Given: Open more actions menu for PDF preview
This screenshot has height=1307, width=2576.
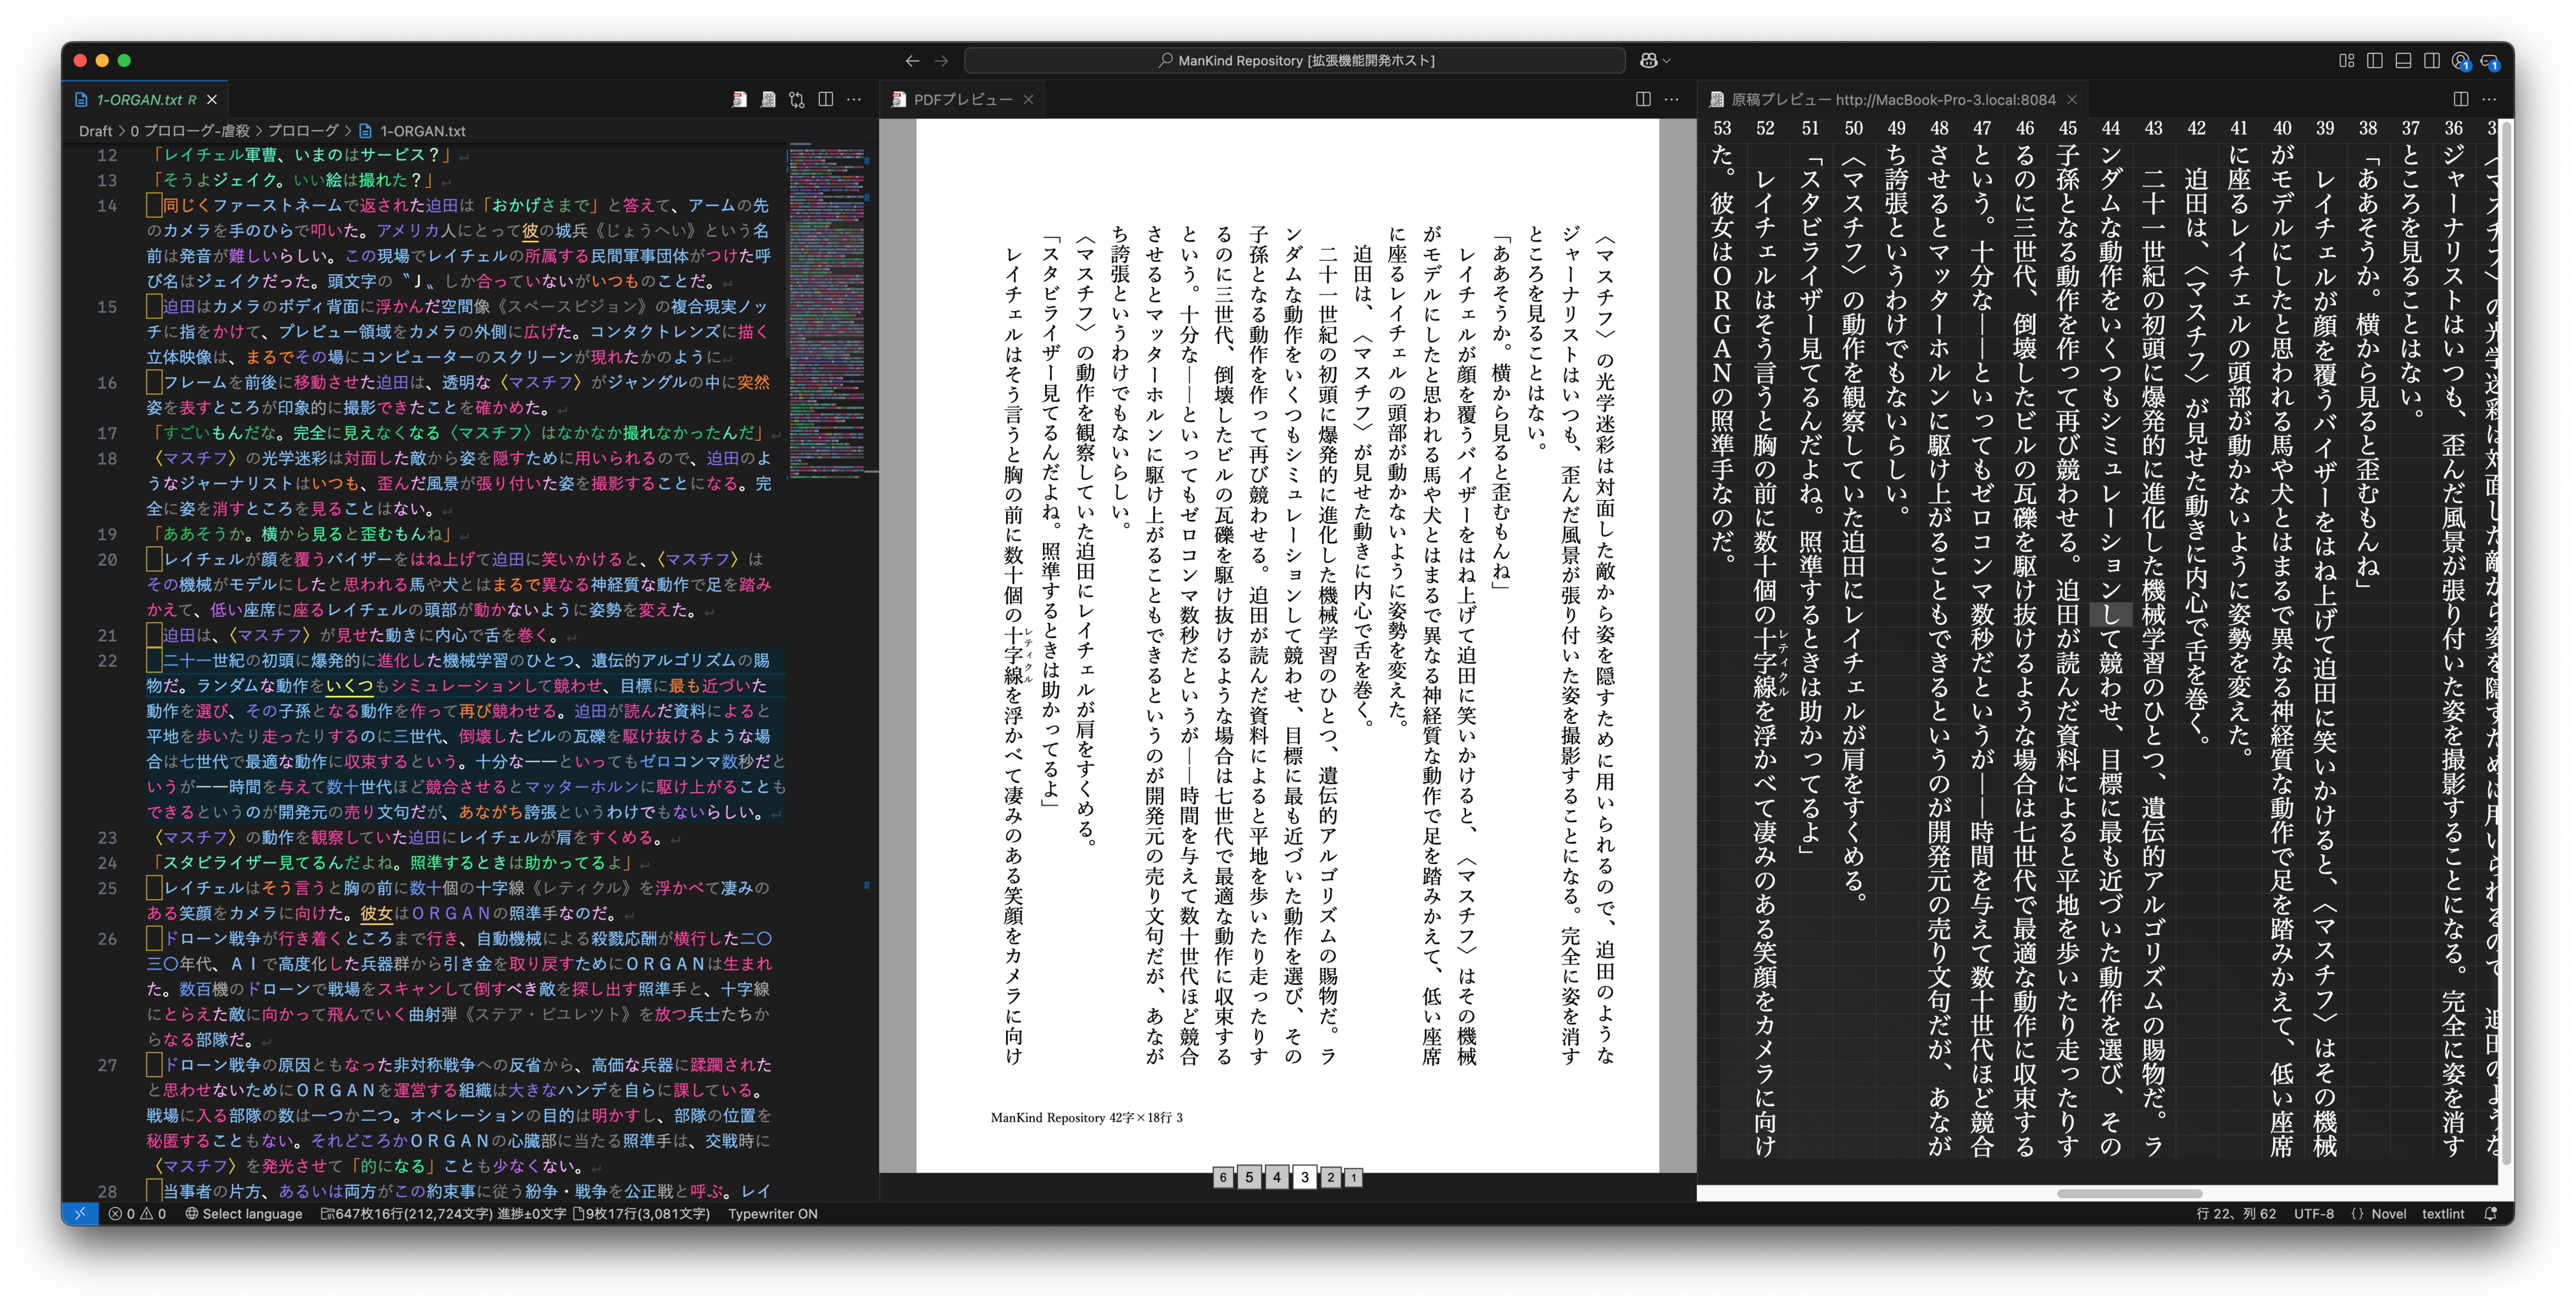Looking at the screenshot, I should 1671,100.
